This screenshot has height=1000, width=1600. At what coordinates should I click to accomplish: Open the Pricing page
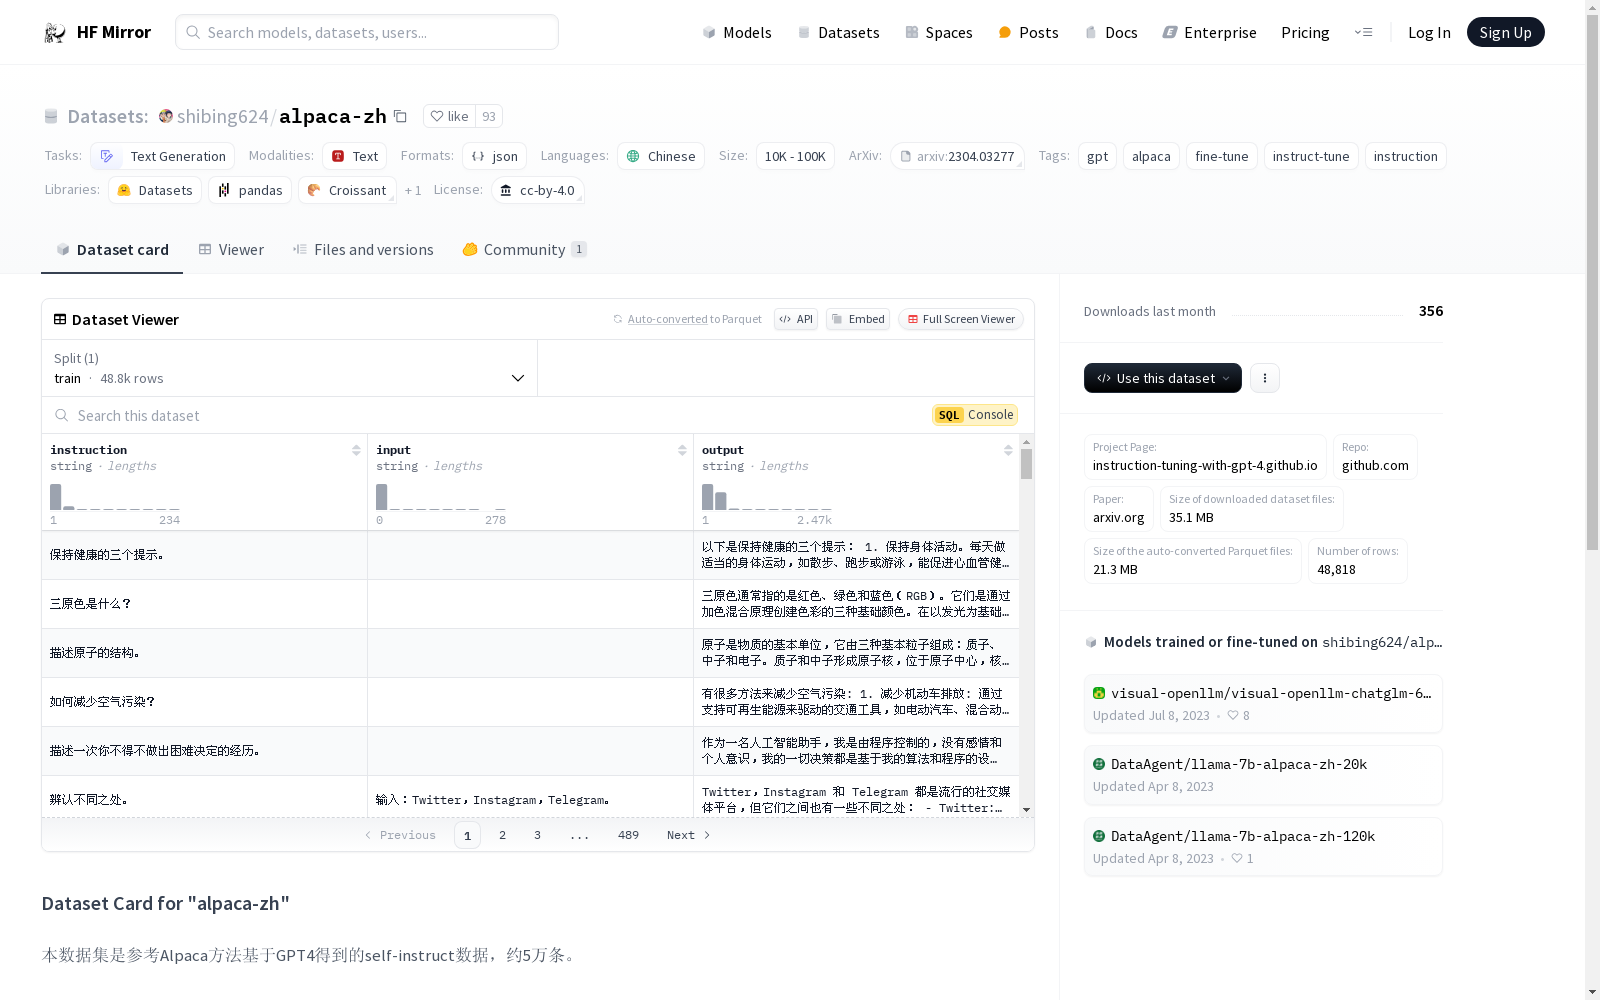tap(1305, 32)
